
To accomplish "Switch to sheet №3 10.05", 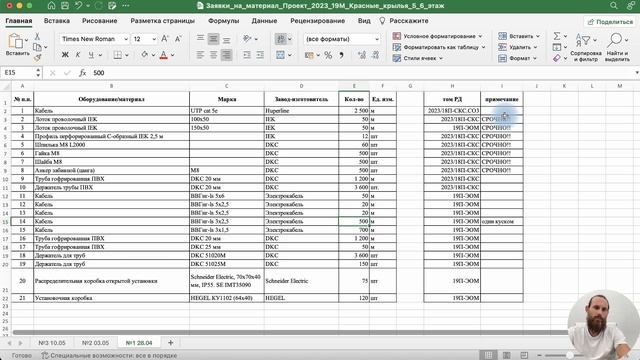I will click(x=52, y=343).
